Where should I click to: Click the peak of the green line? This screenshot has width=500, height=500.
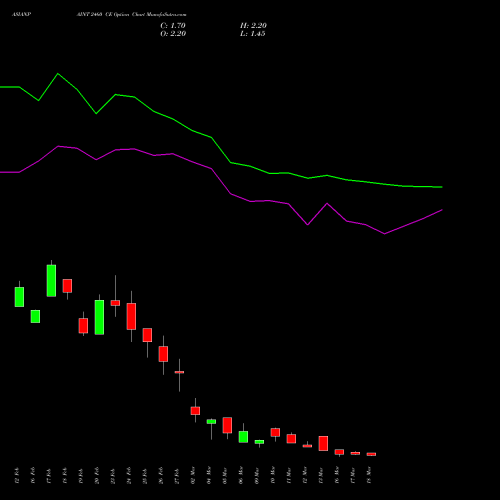pos(58,73)
